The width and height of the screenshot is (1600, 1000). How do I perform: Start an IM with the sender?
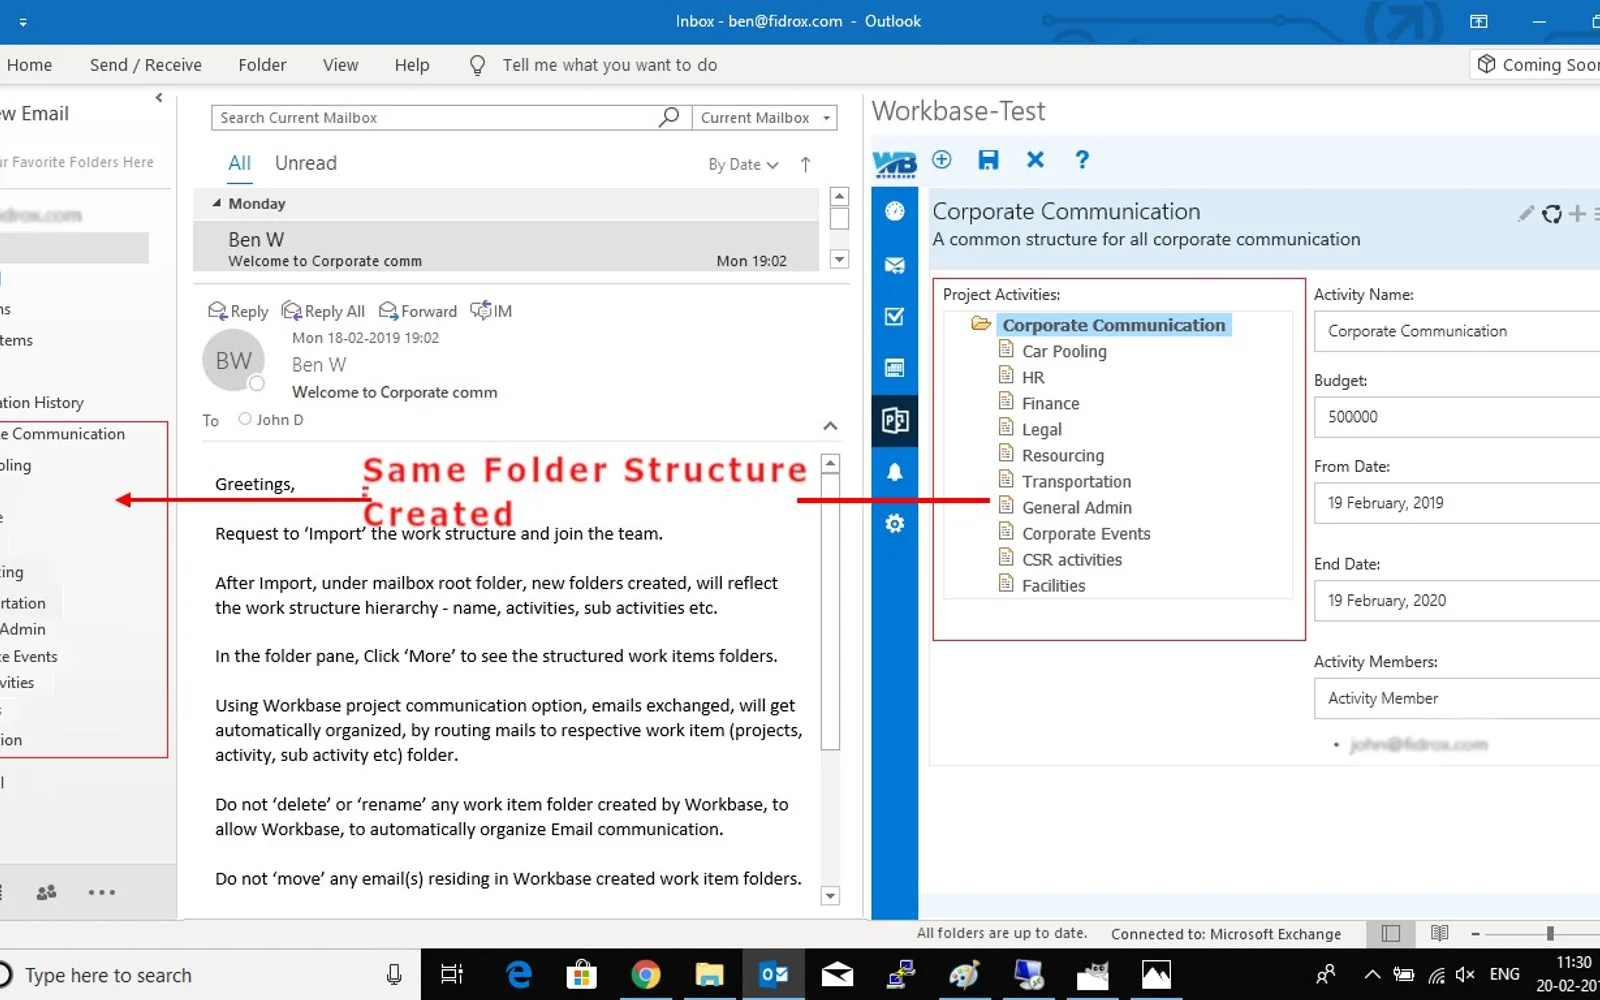point(491,311)
